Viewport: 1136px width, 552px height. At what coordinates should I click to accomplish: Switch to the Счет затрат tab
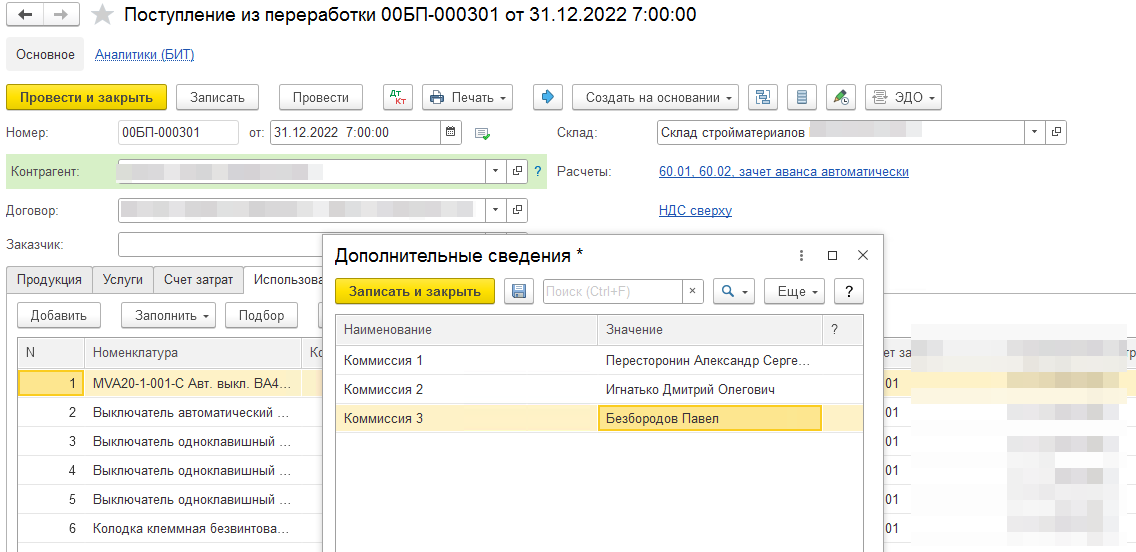[199, 280]
